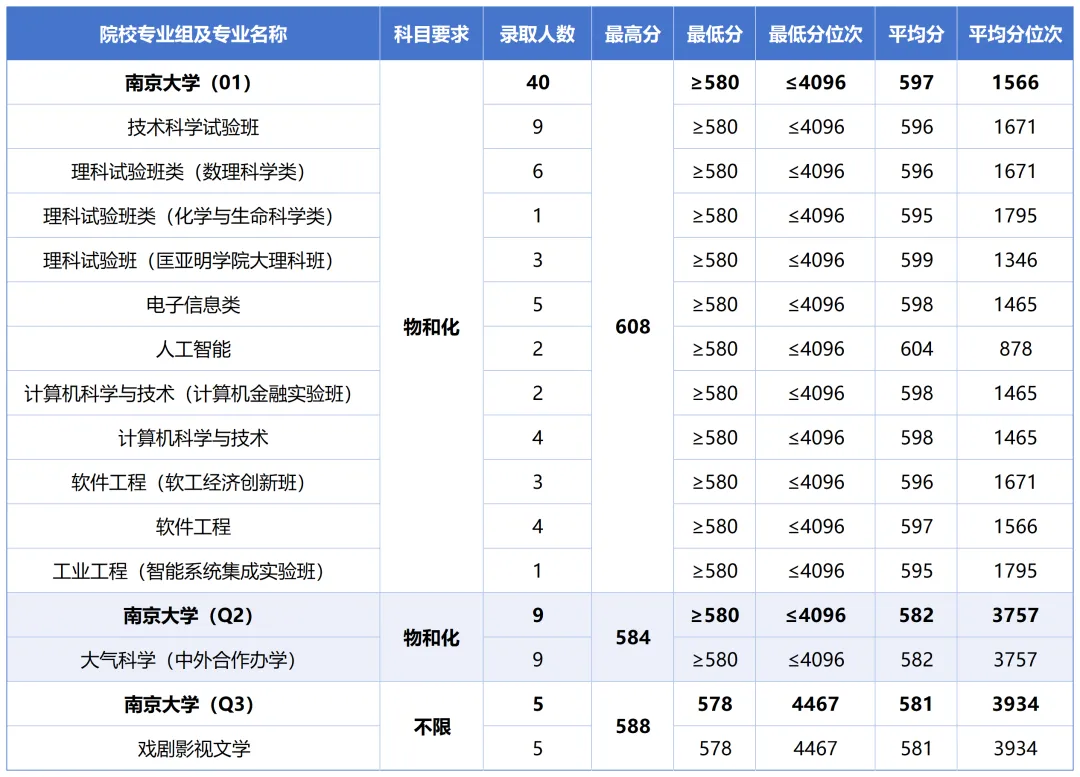Click average rank 3757 in 大气科学 row
The height and width of the screenshot is (777, 1080).
click(1015, 660)
